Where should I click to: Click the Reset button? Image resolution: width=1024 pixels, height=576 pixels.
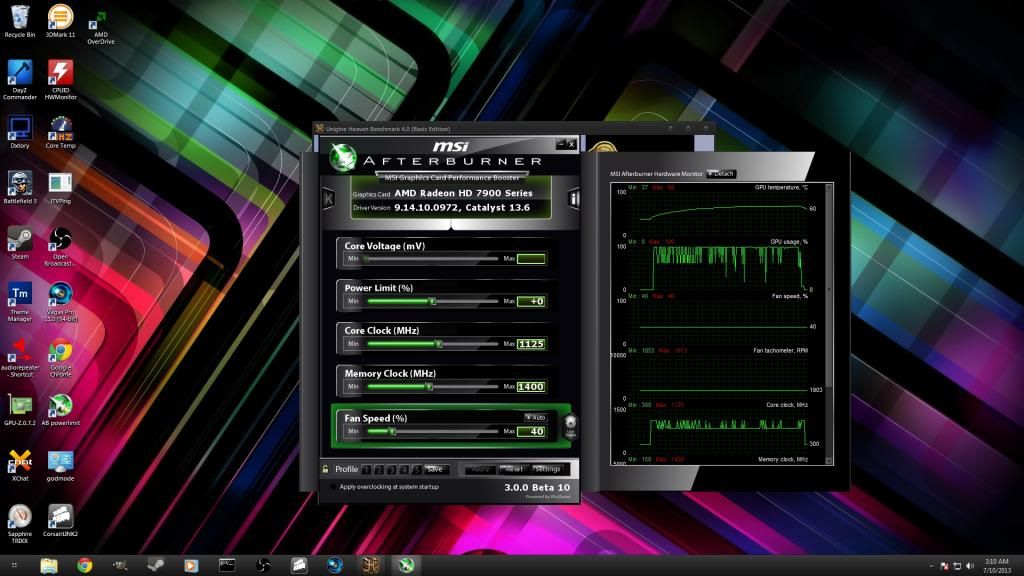pyautogui.click(x=514, y=469)
